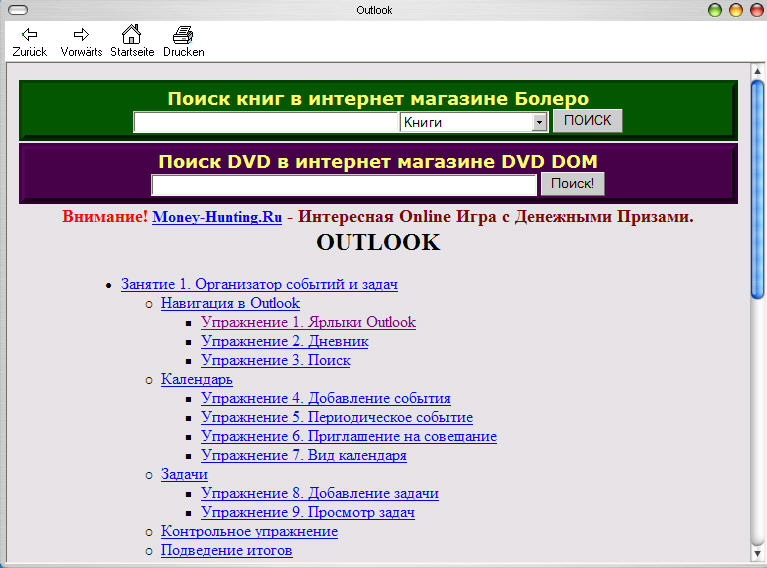Open the Money-Hunting.Ru link
The height and width of the screenshot is (568, 767).
pyautogui.click(x=217, y=217)
